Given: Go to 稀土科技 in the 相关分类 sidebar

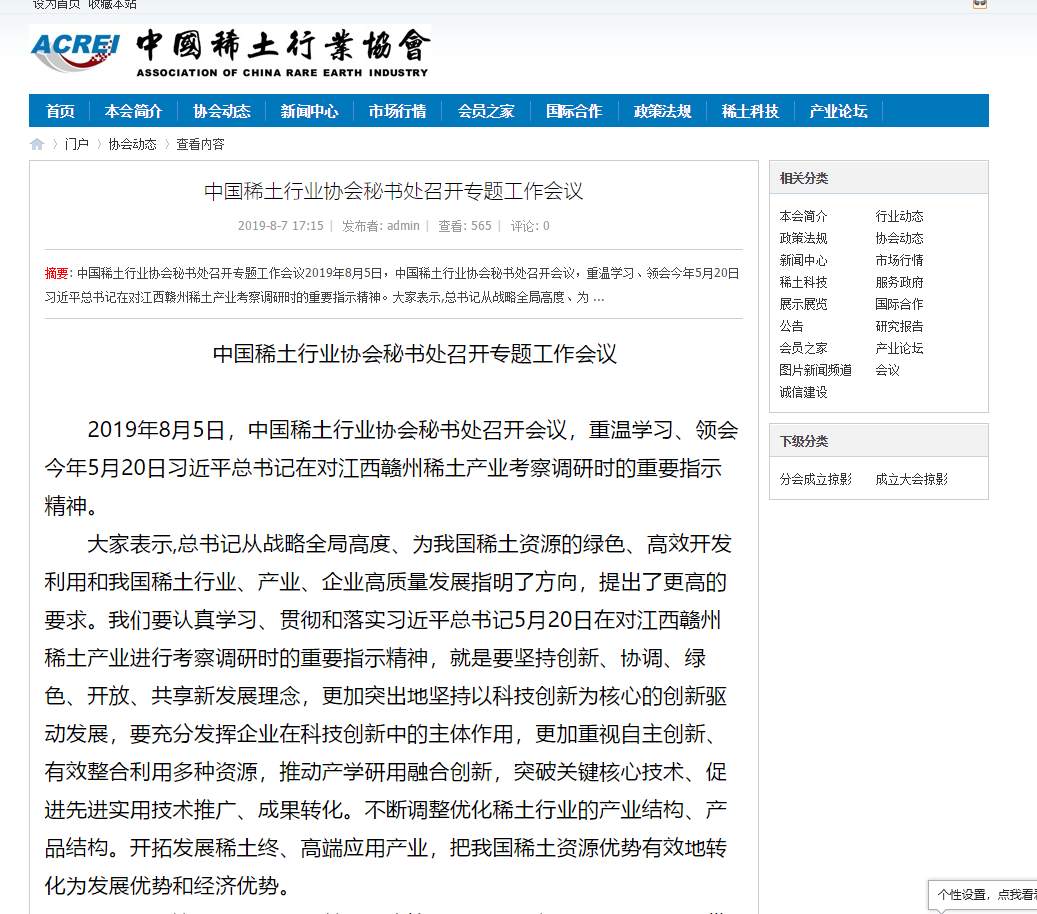Looking at the screenshot, I should pos(804,282).
